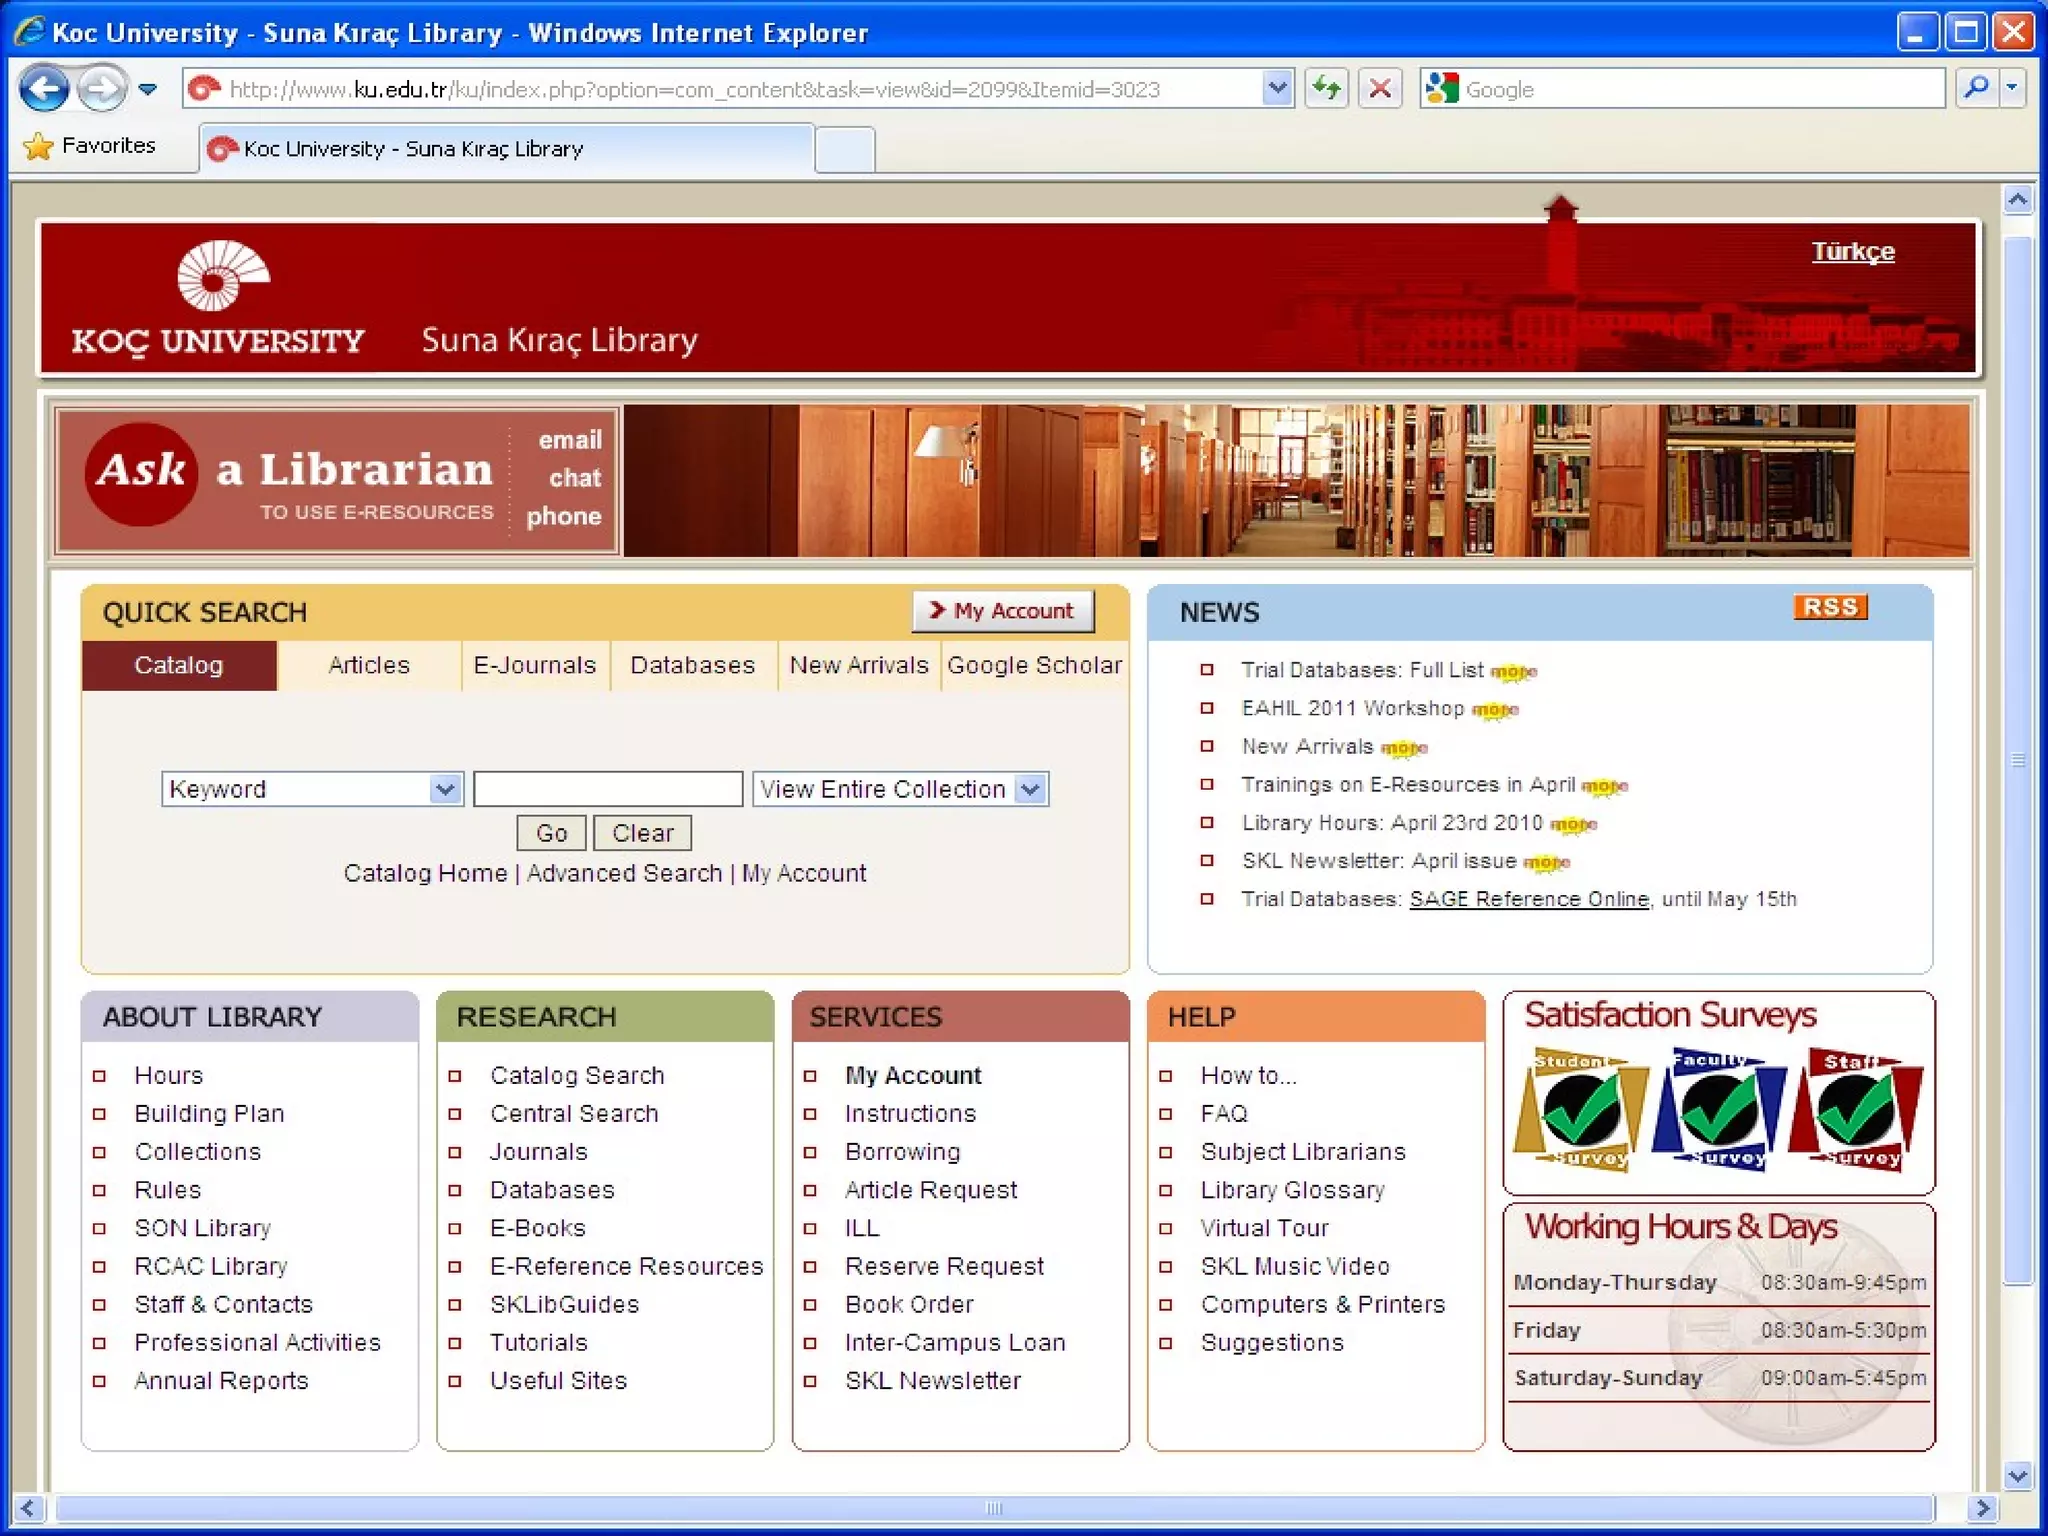Switch to the E-Journals search tab
Viewport: 2048px width, 1536px height.
tap(535, 665)
